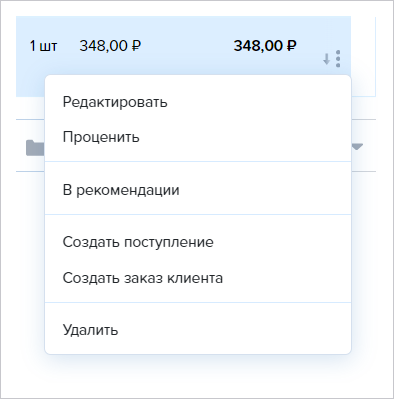Click the gray folder icon
Screen dimensions: 394x399
35,148
